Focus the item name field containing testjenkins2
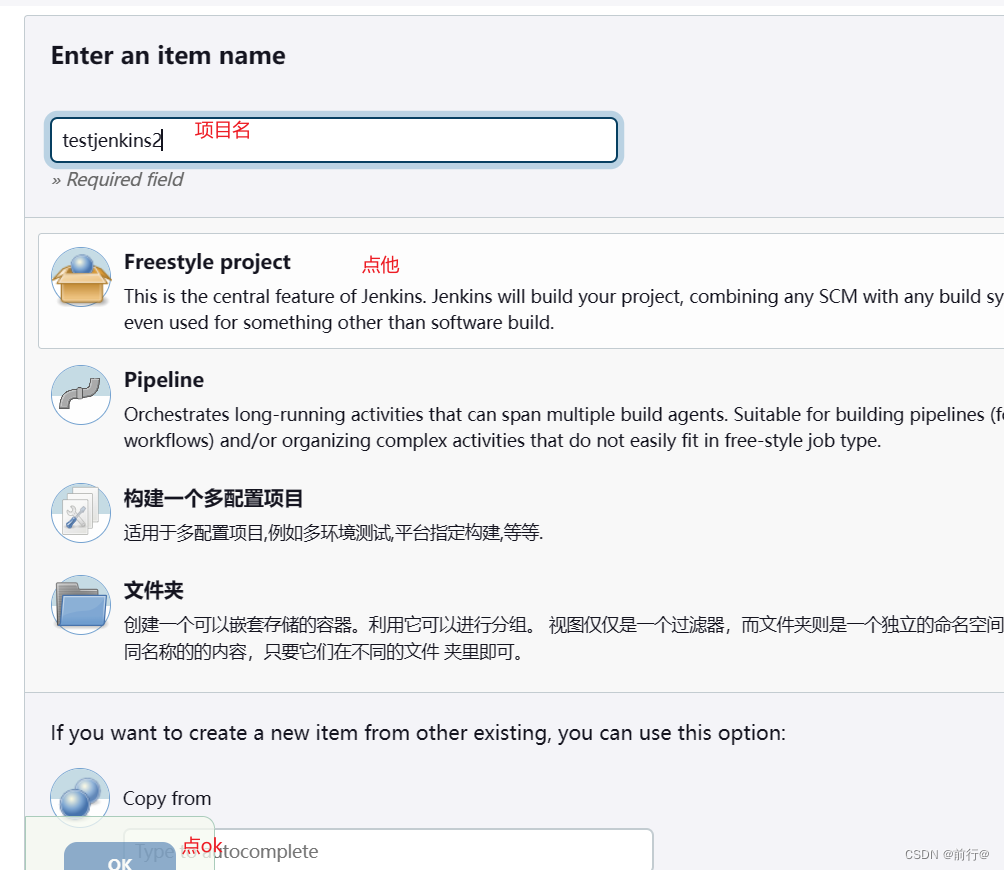Viewport: 1004px width, 870px height. tap(334, 140)
